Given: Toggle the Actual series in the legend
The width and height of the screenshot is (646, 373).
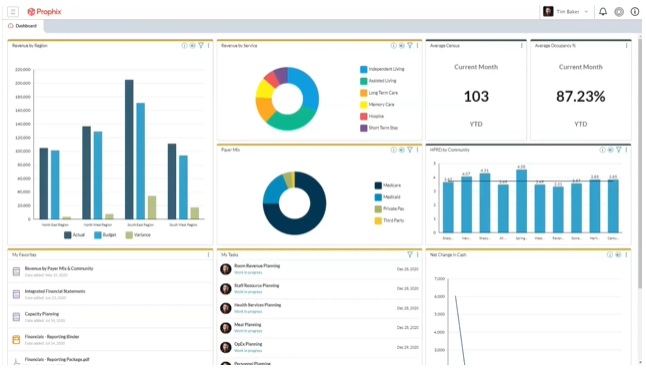Looking at the screenshot, I should [75, 235].
